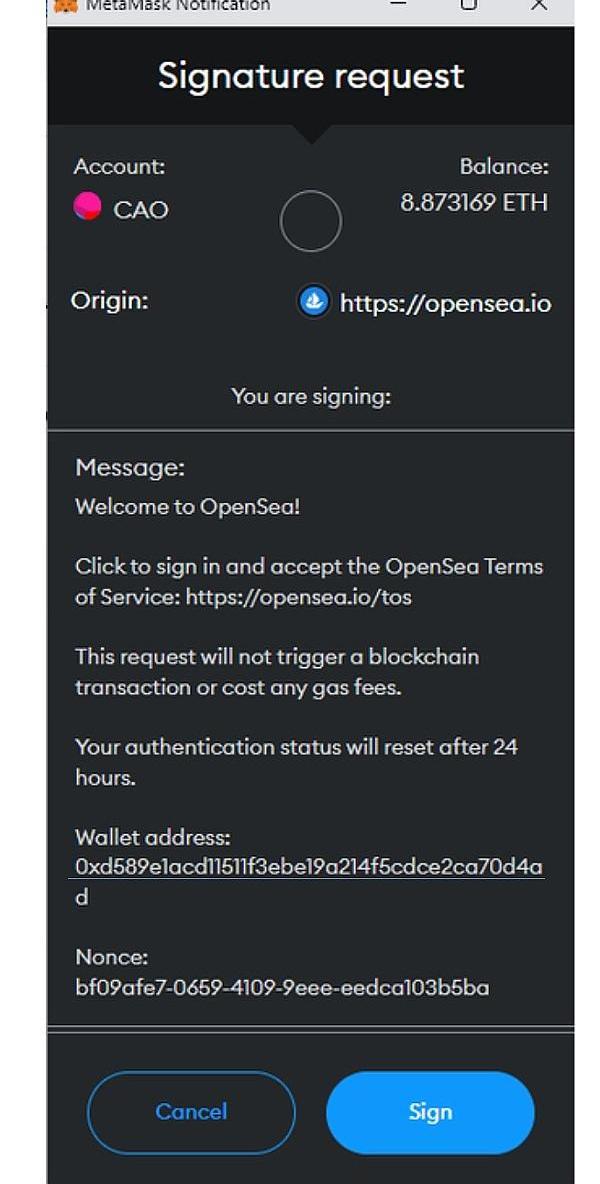Maximize the MetaMask Notification window
Viewport: 600px width, 1184px height.
pos(468,5)
